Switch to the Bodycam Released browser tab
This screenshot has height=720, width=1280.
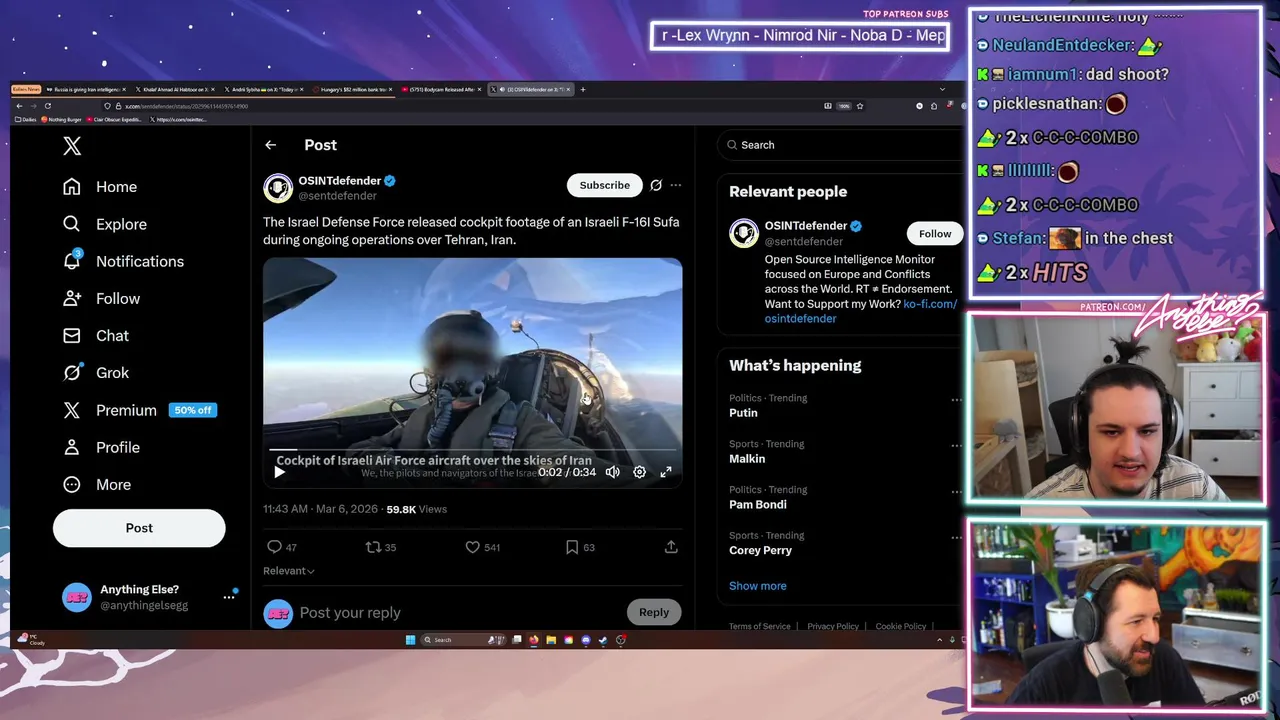(441, 89)
